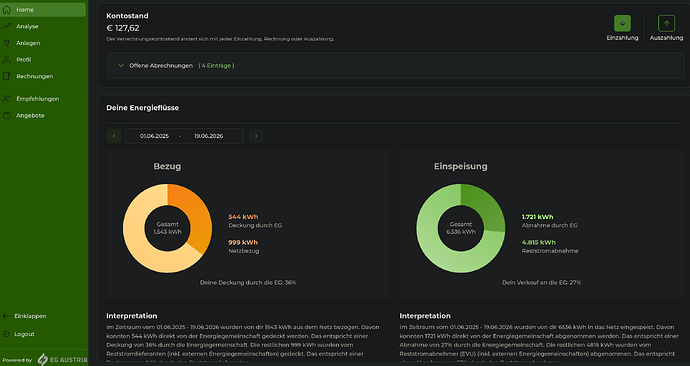Click the Auszahlung up-arrow icon
Image resolution: width=690 pixels, height=366 pixels.
click(666, 23)
